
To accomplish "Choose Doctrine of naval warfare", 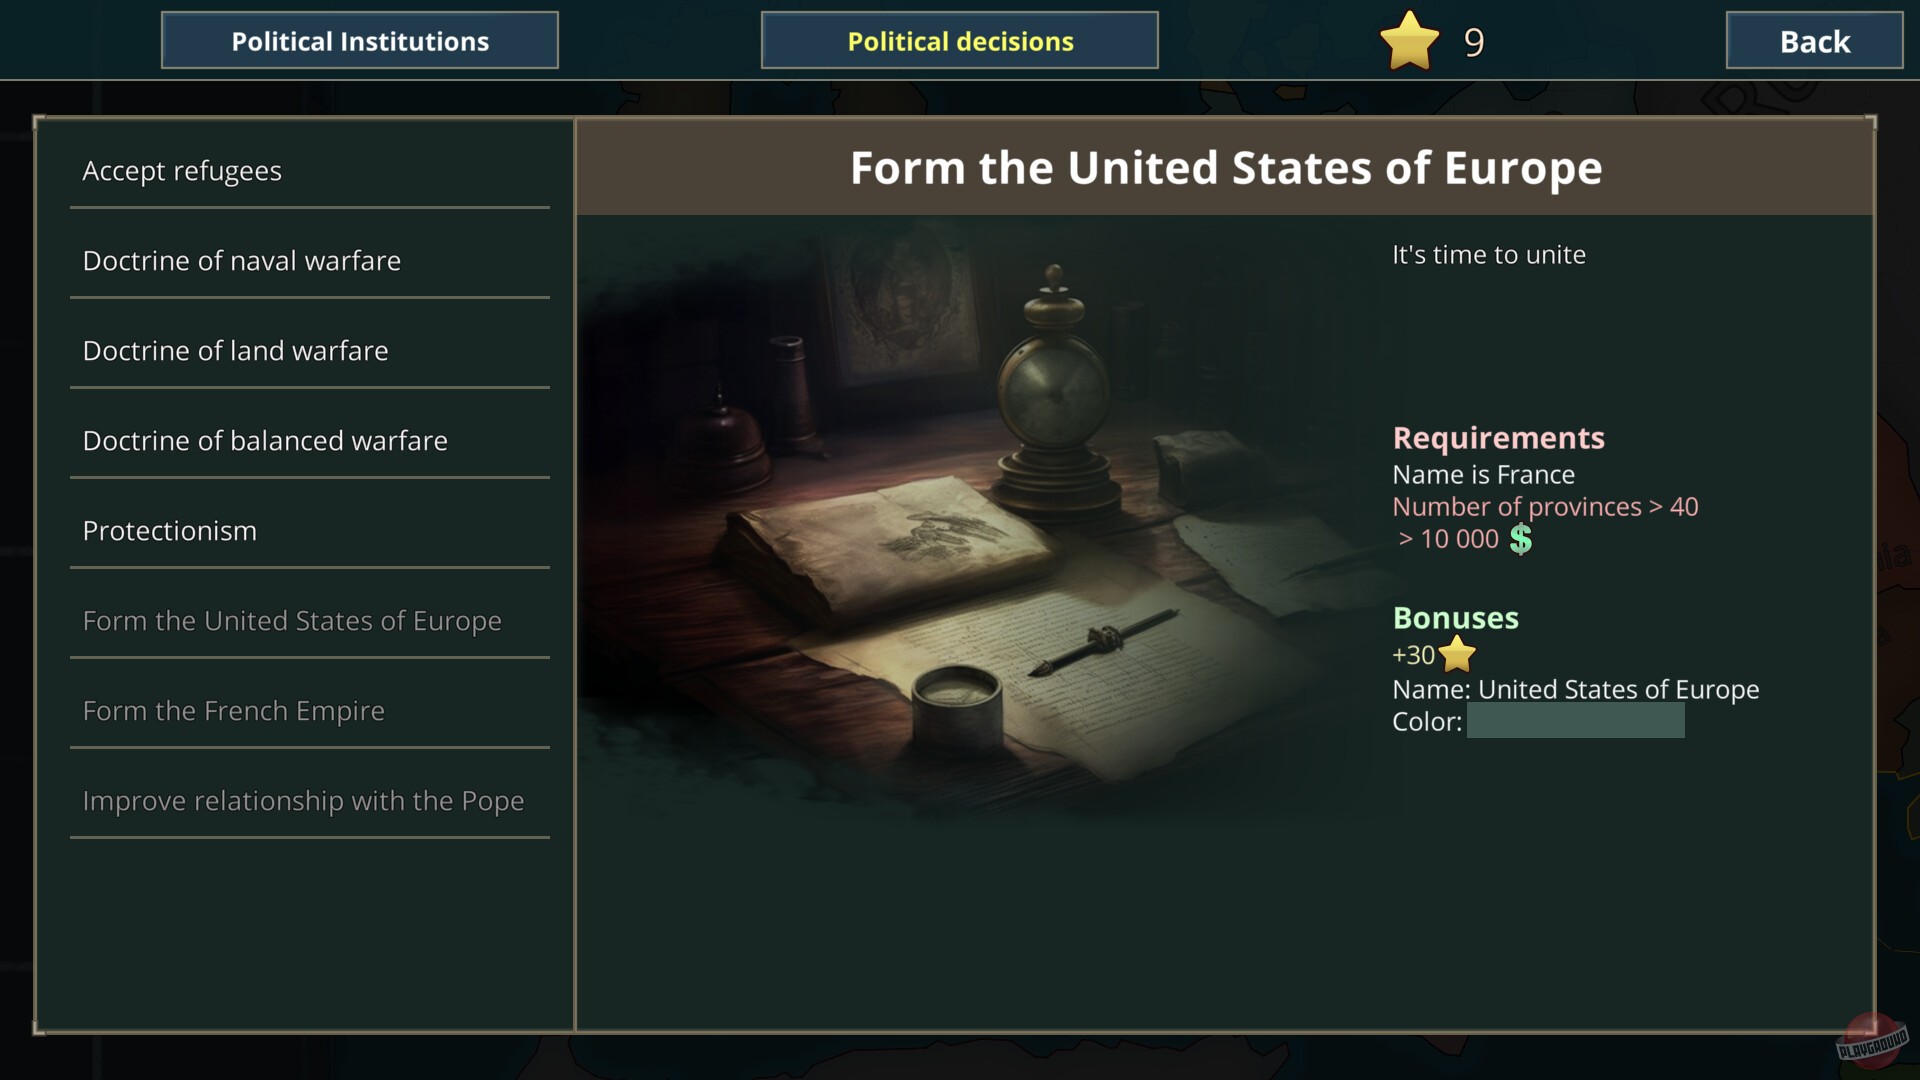I will click(x=242, y=261).
